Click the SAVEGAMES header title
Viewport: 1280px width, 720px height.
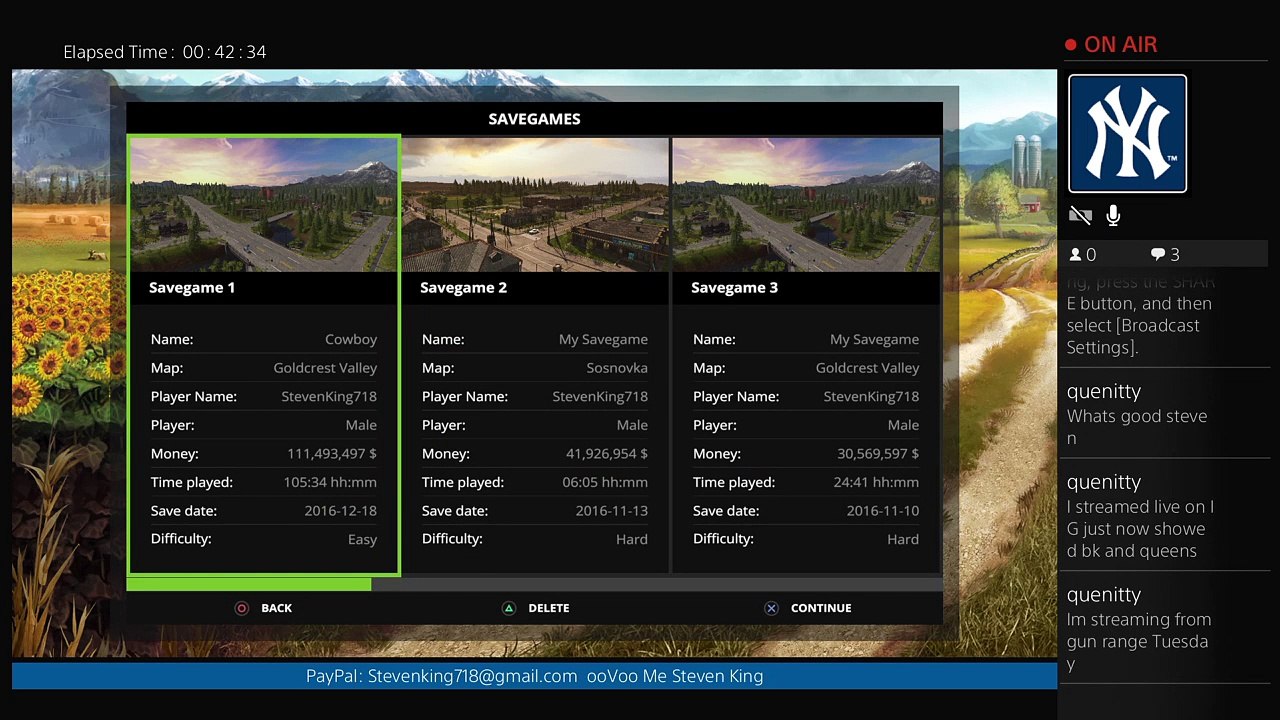point(534,119)
